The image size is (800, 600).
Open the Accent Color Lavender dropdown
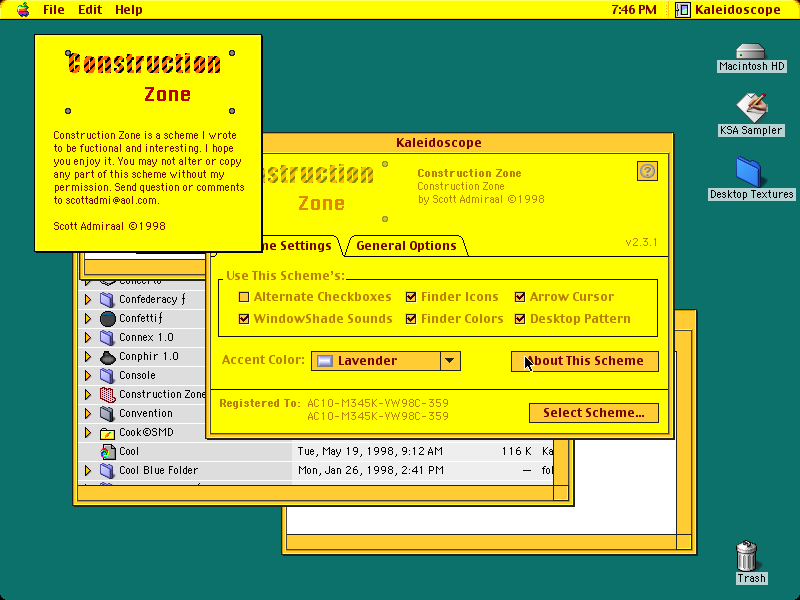coord(386,361)
